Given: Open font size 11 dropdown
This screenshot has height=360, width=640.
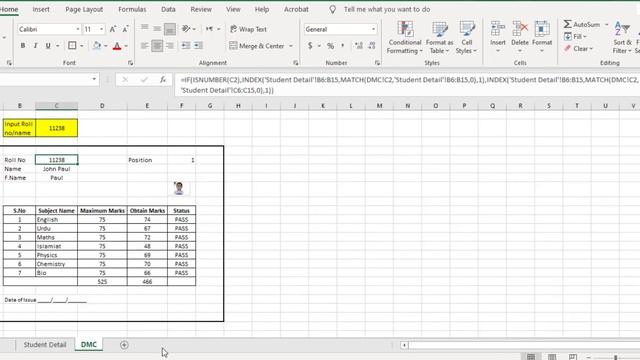Looking at the screenshot, I should click(x=101, y=29).
